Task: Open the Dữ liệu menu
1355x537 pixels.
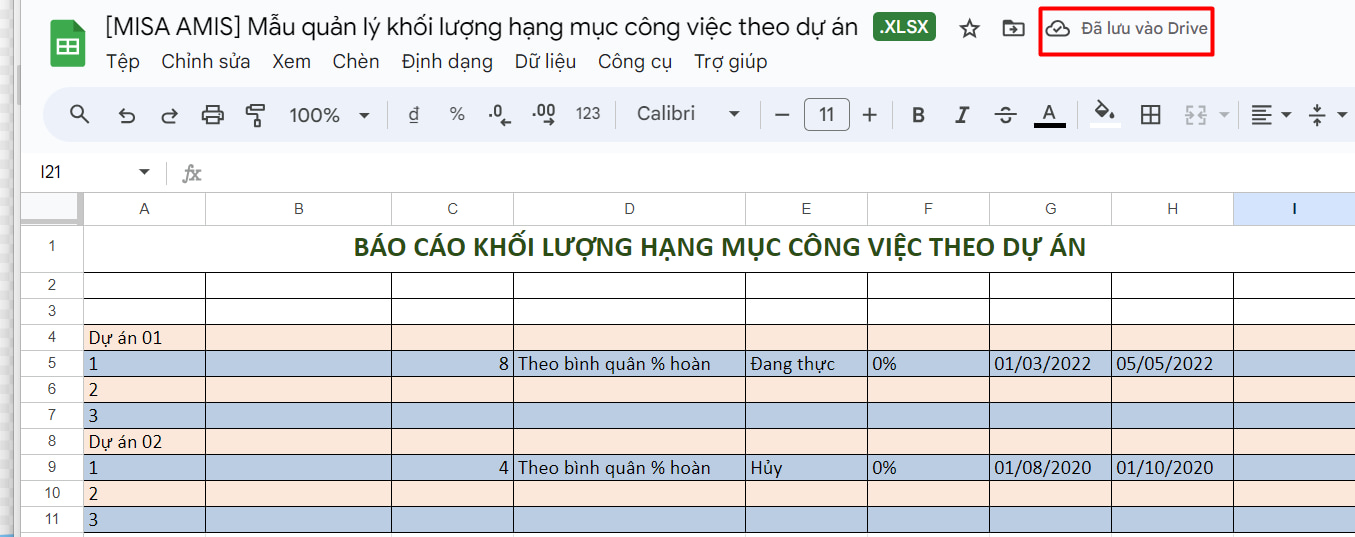Action: 545,62
